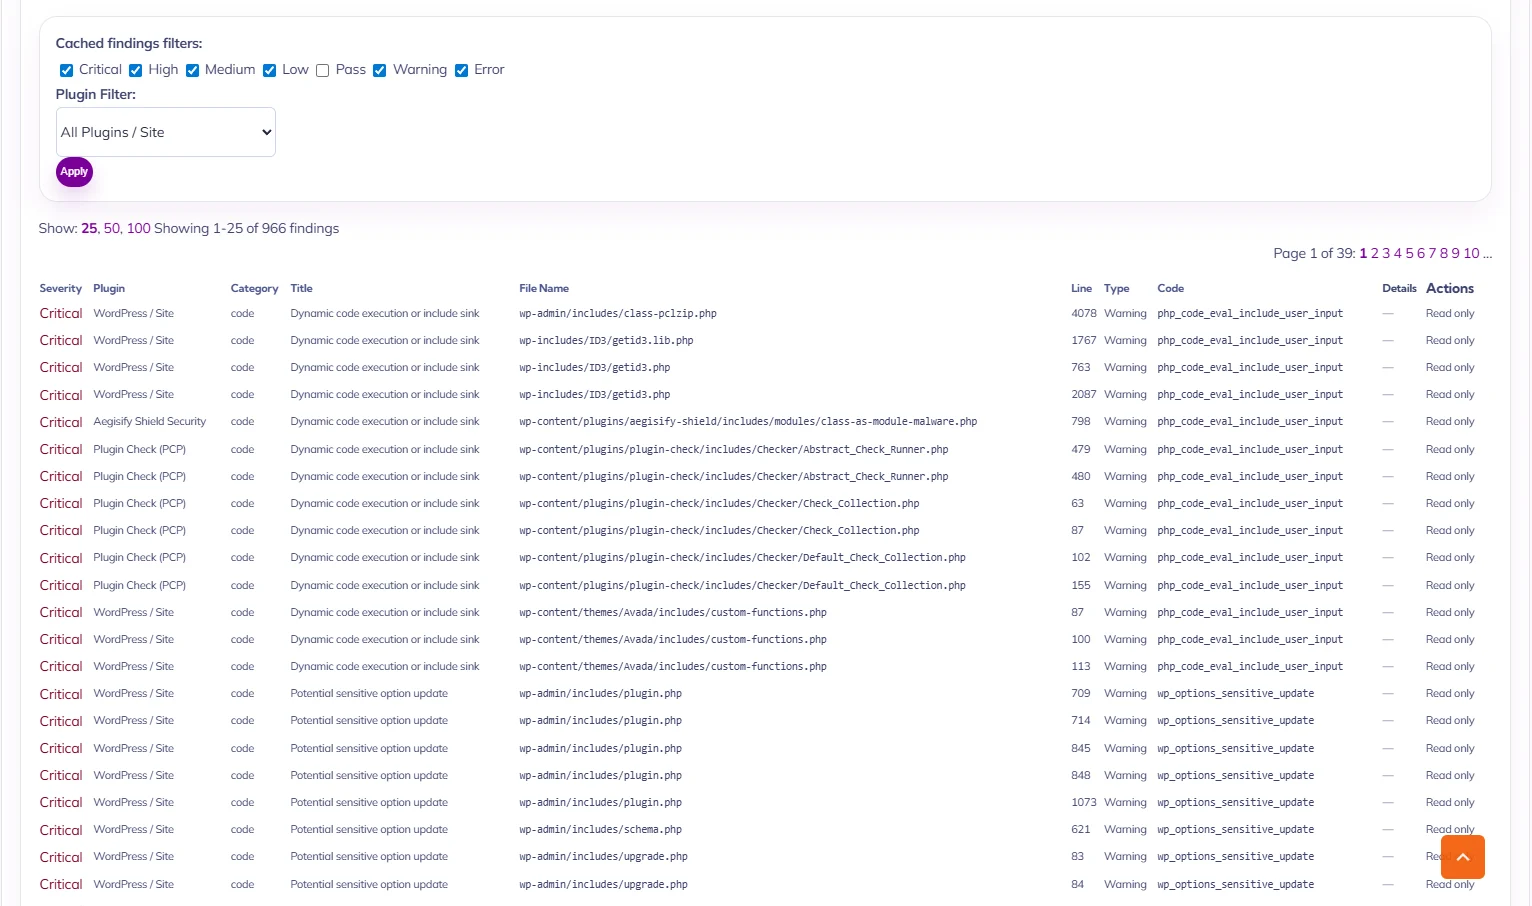Uncheck the Warning filter checkbox
Viewport: 1532px width, 906px height.
[x=379, y=70]
